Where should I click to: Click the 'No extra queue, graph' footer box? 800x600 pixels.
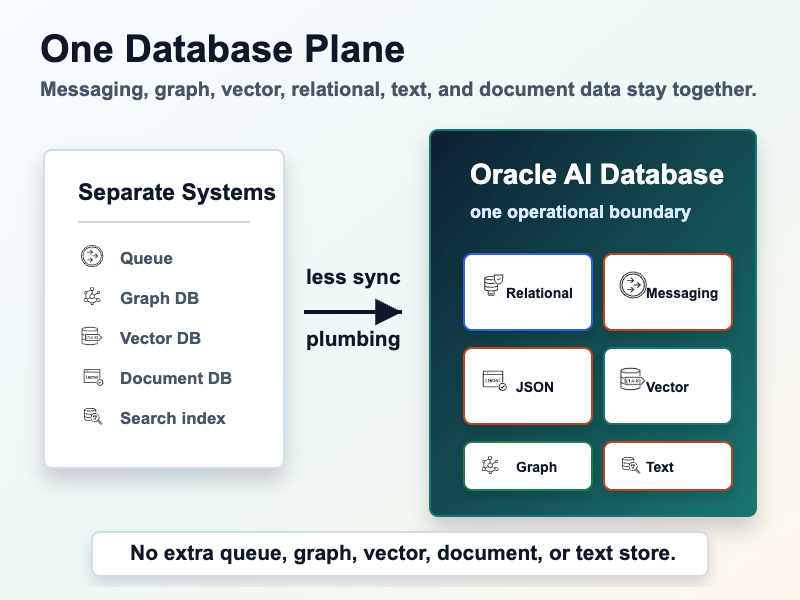pyautogui.click(x=400, y=554)
